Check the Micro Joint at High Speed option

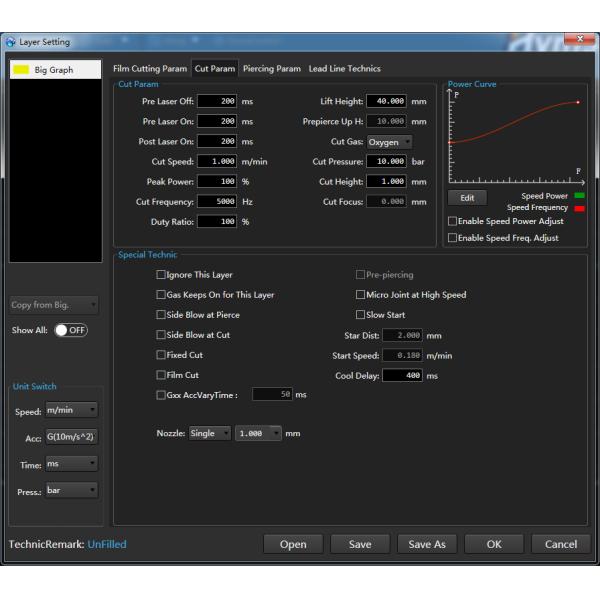[361, 295]
